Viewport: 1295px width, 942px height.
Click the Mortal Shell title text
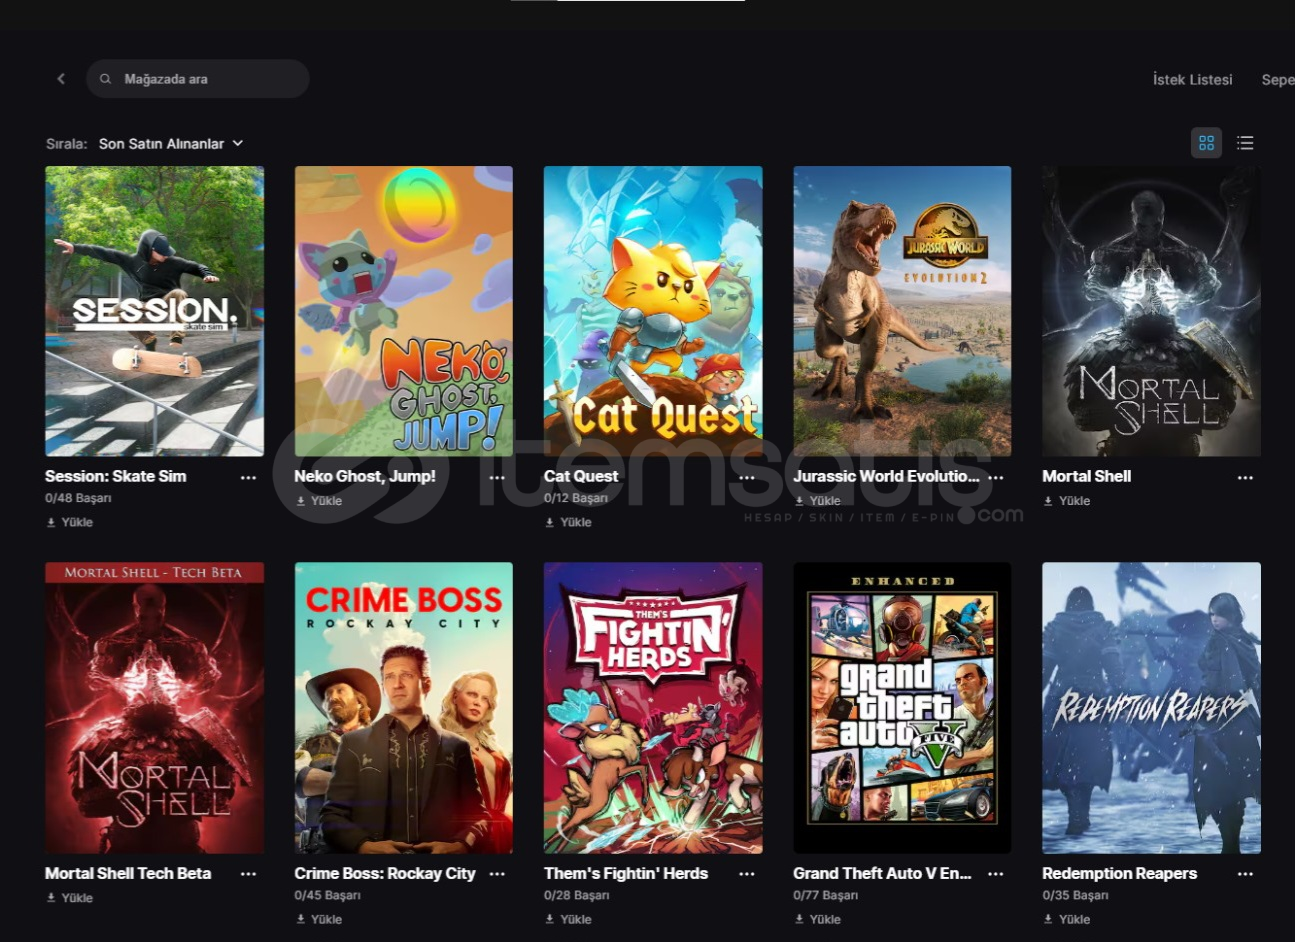tap(1086, 476)
